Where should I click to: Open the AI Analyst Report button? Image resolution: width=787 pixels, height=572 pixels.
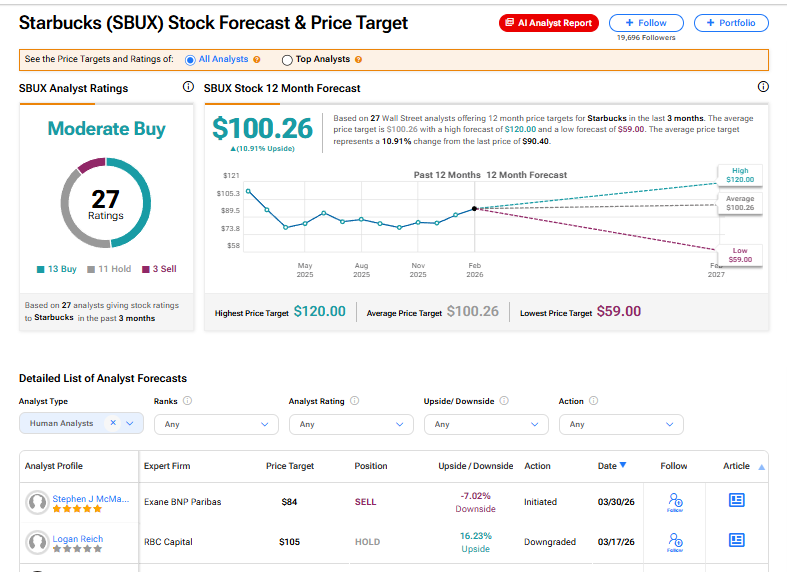(x=548, y=22)
